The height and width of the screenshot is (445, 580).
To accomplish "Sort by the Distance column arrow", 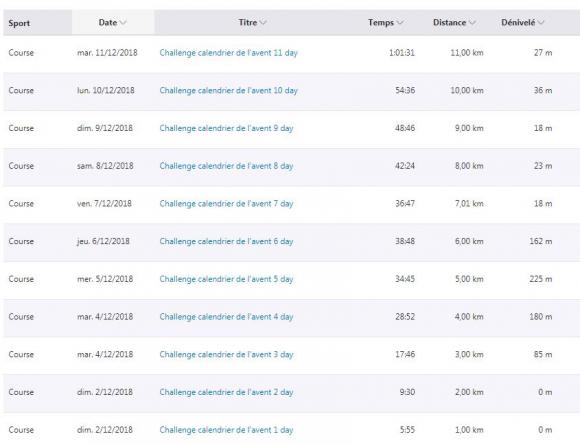I will [x=472, y=23].
